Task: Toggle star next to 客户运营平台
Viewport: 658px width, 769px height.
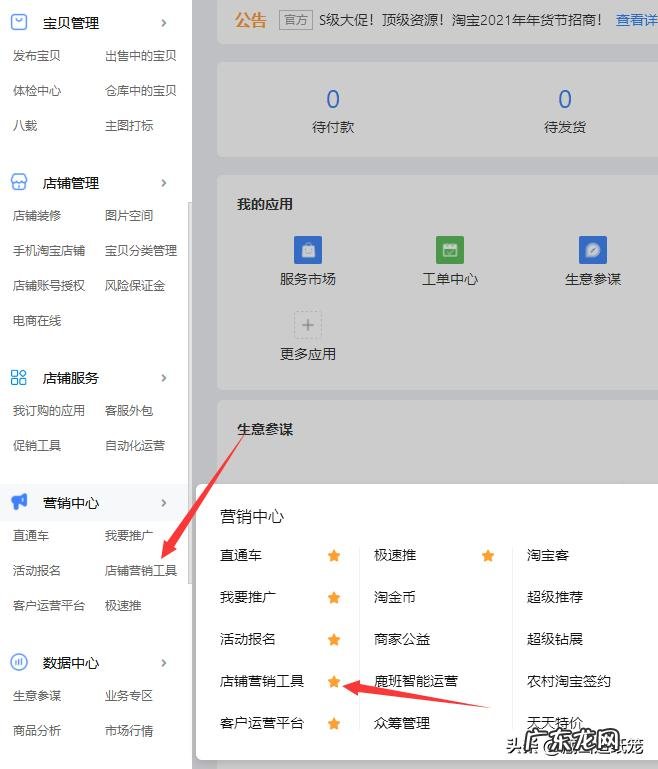Action: [334, 723]
